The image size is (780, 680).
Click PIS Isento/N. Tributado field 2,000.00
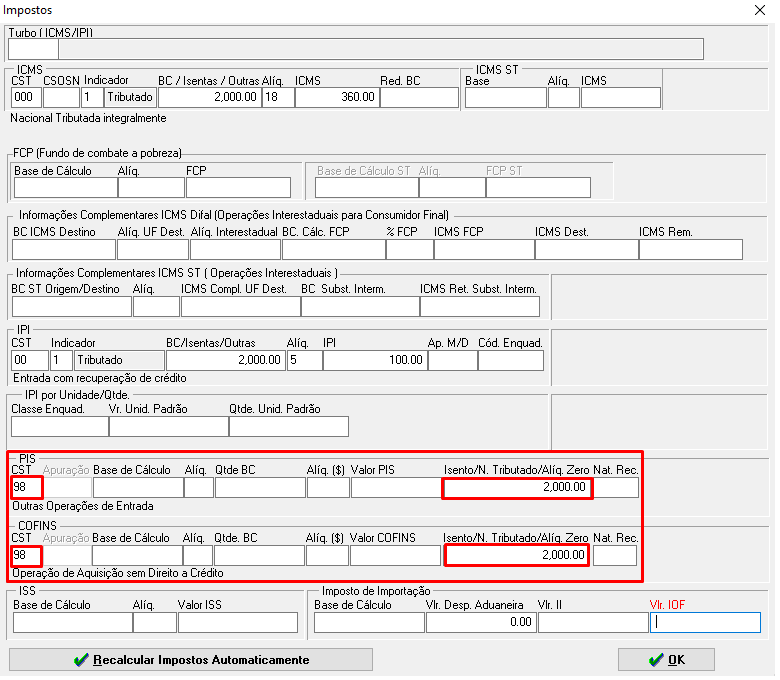(517, 487)
